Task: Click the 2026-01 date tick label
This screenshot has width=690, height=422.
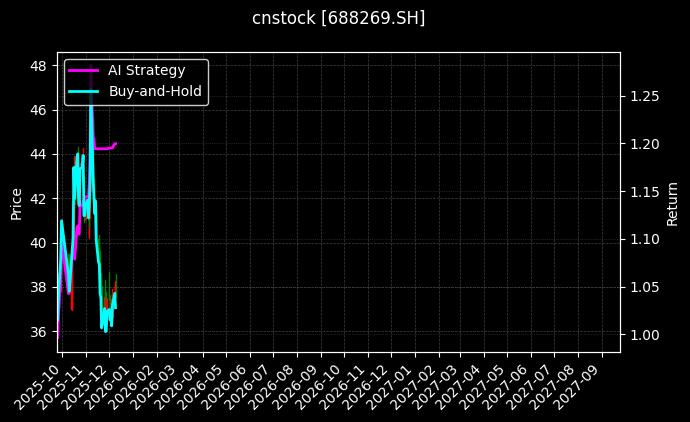Action: coord(112,382)
